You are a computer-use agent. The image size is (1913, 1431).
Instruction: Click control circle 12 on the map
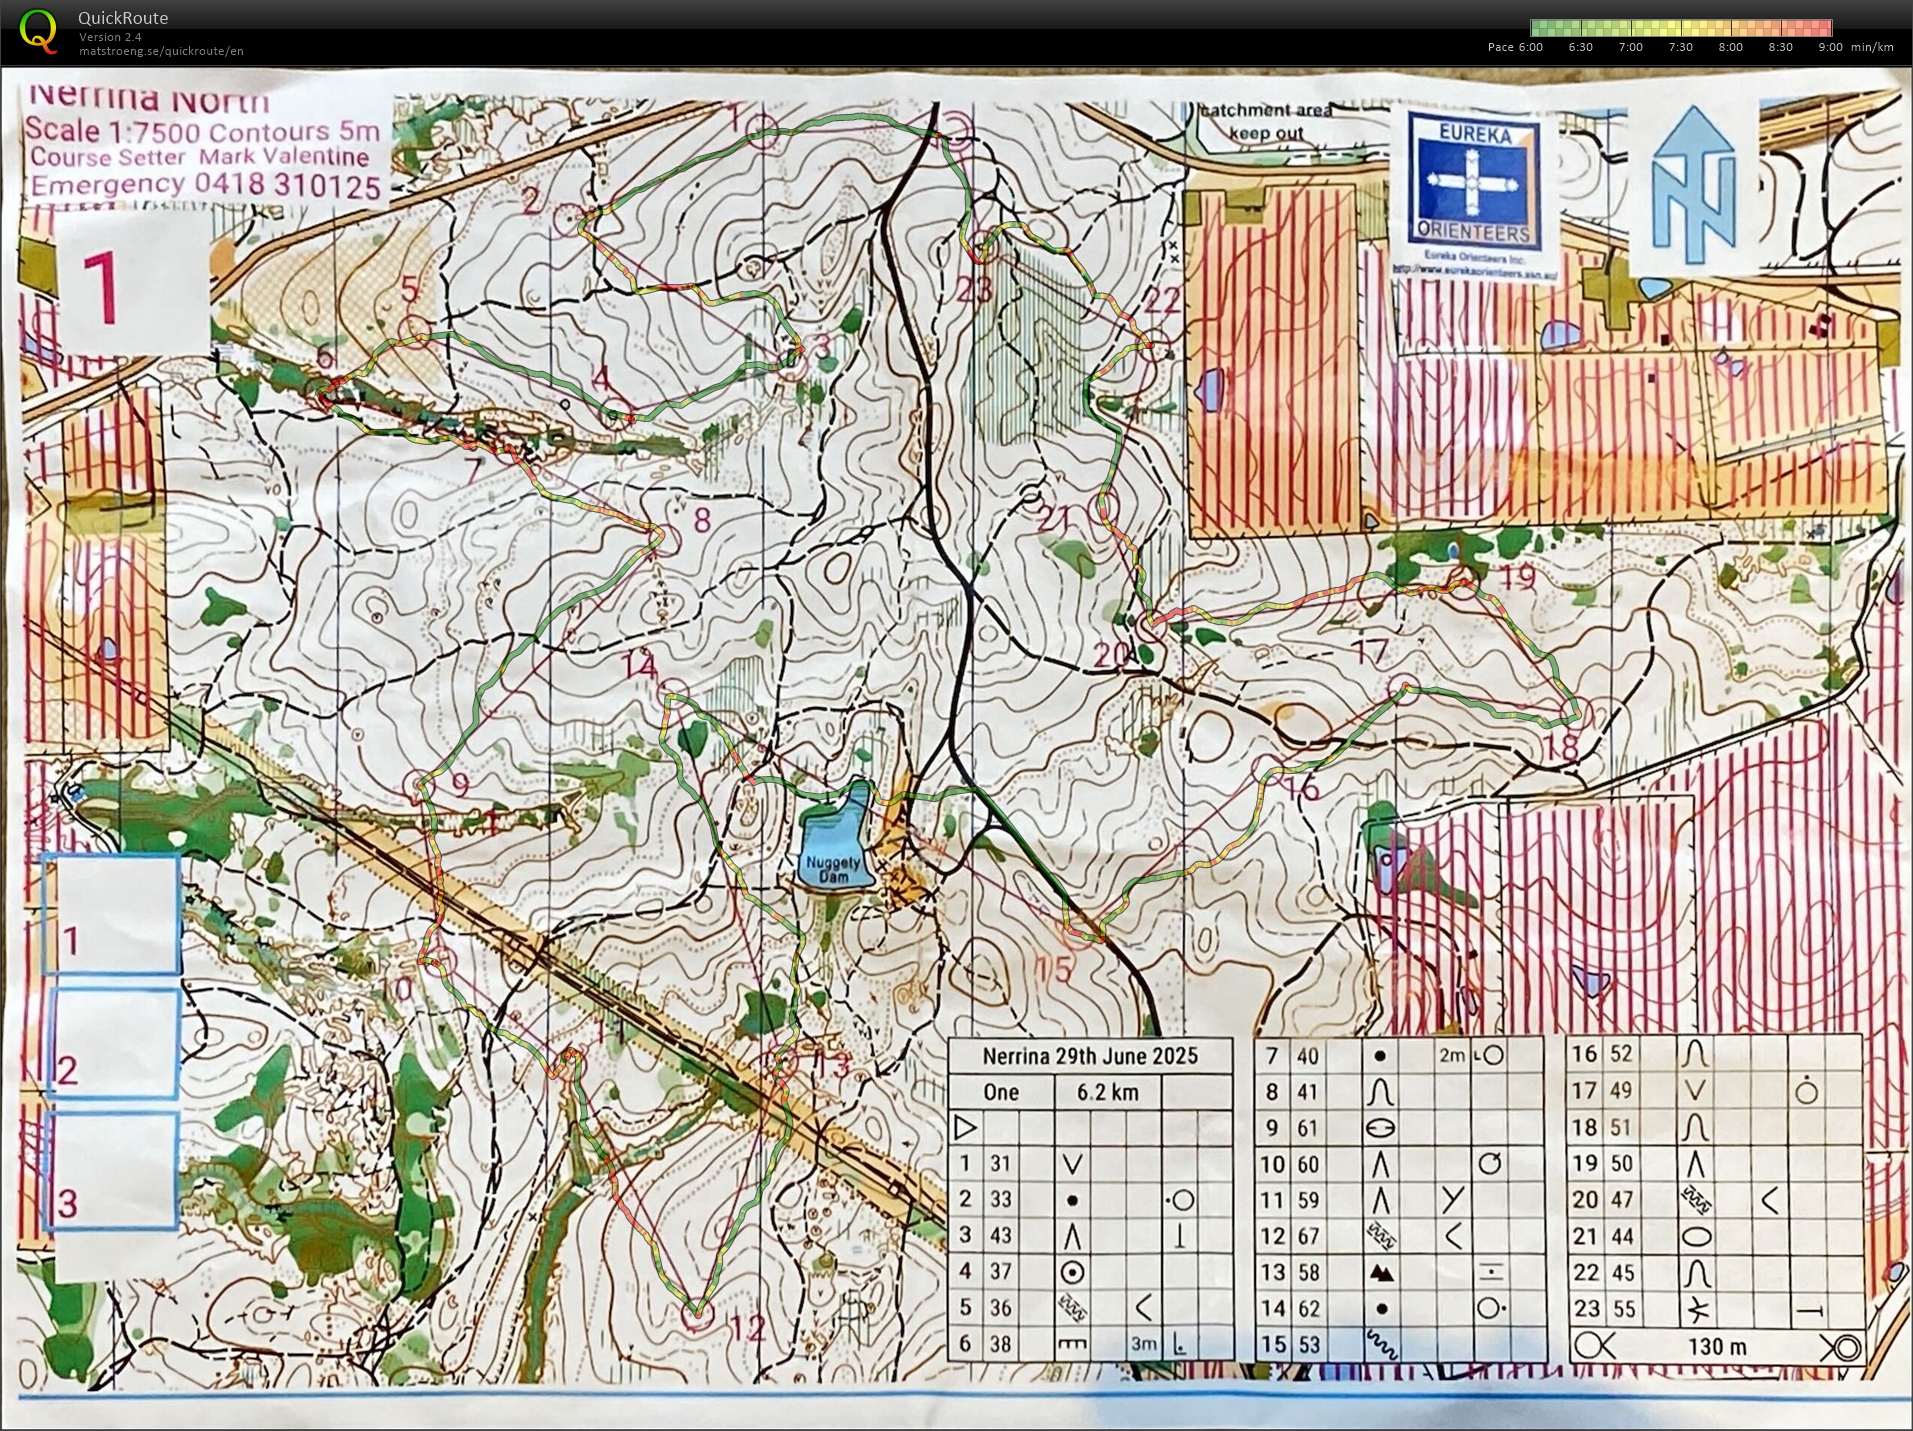point(697,1315)
